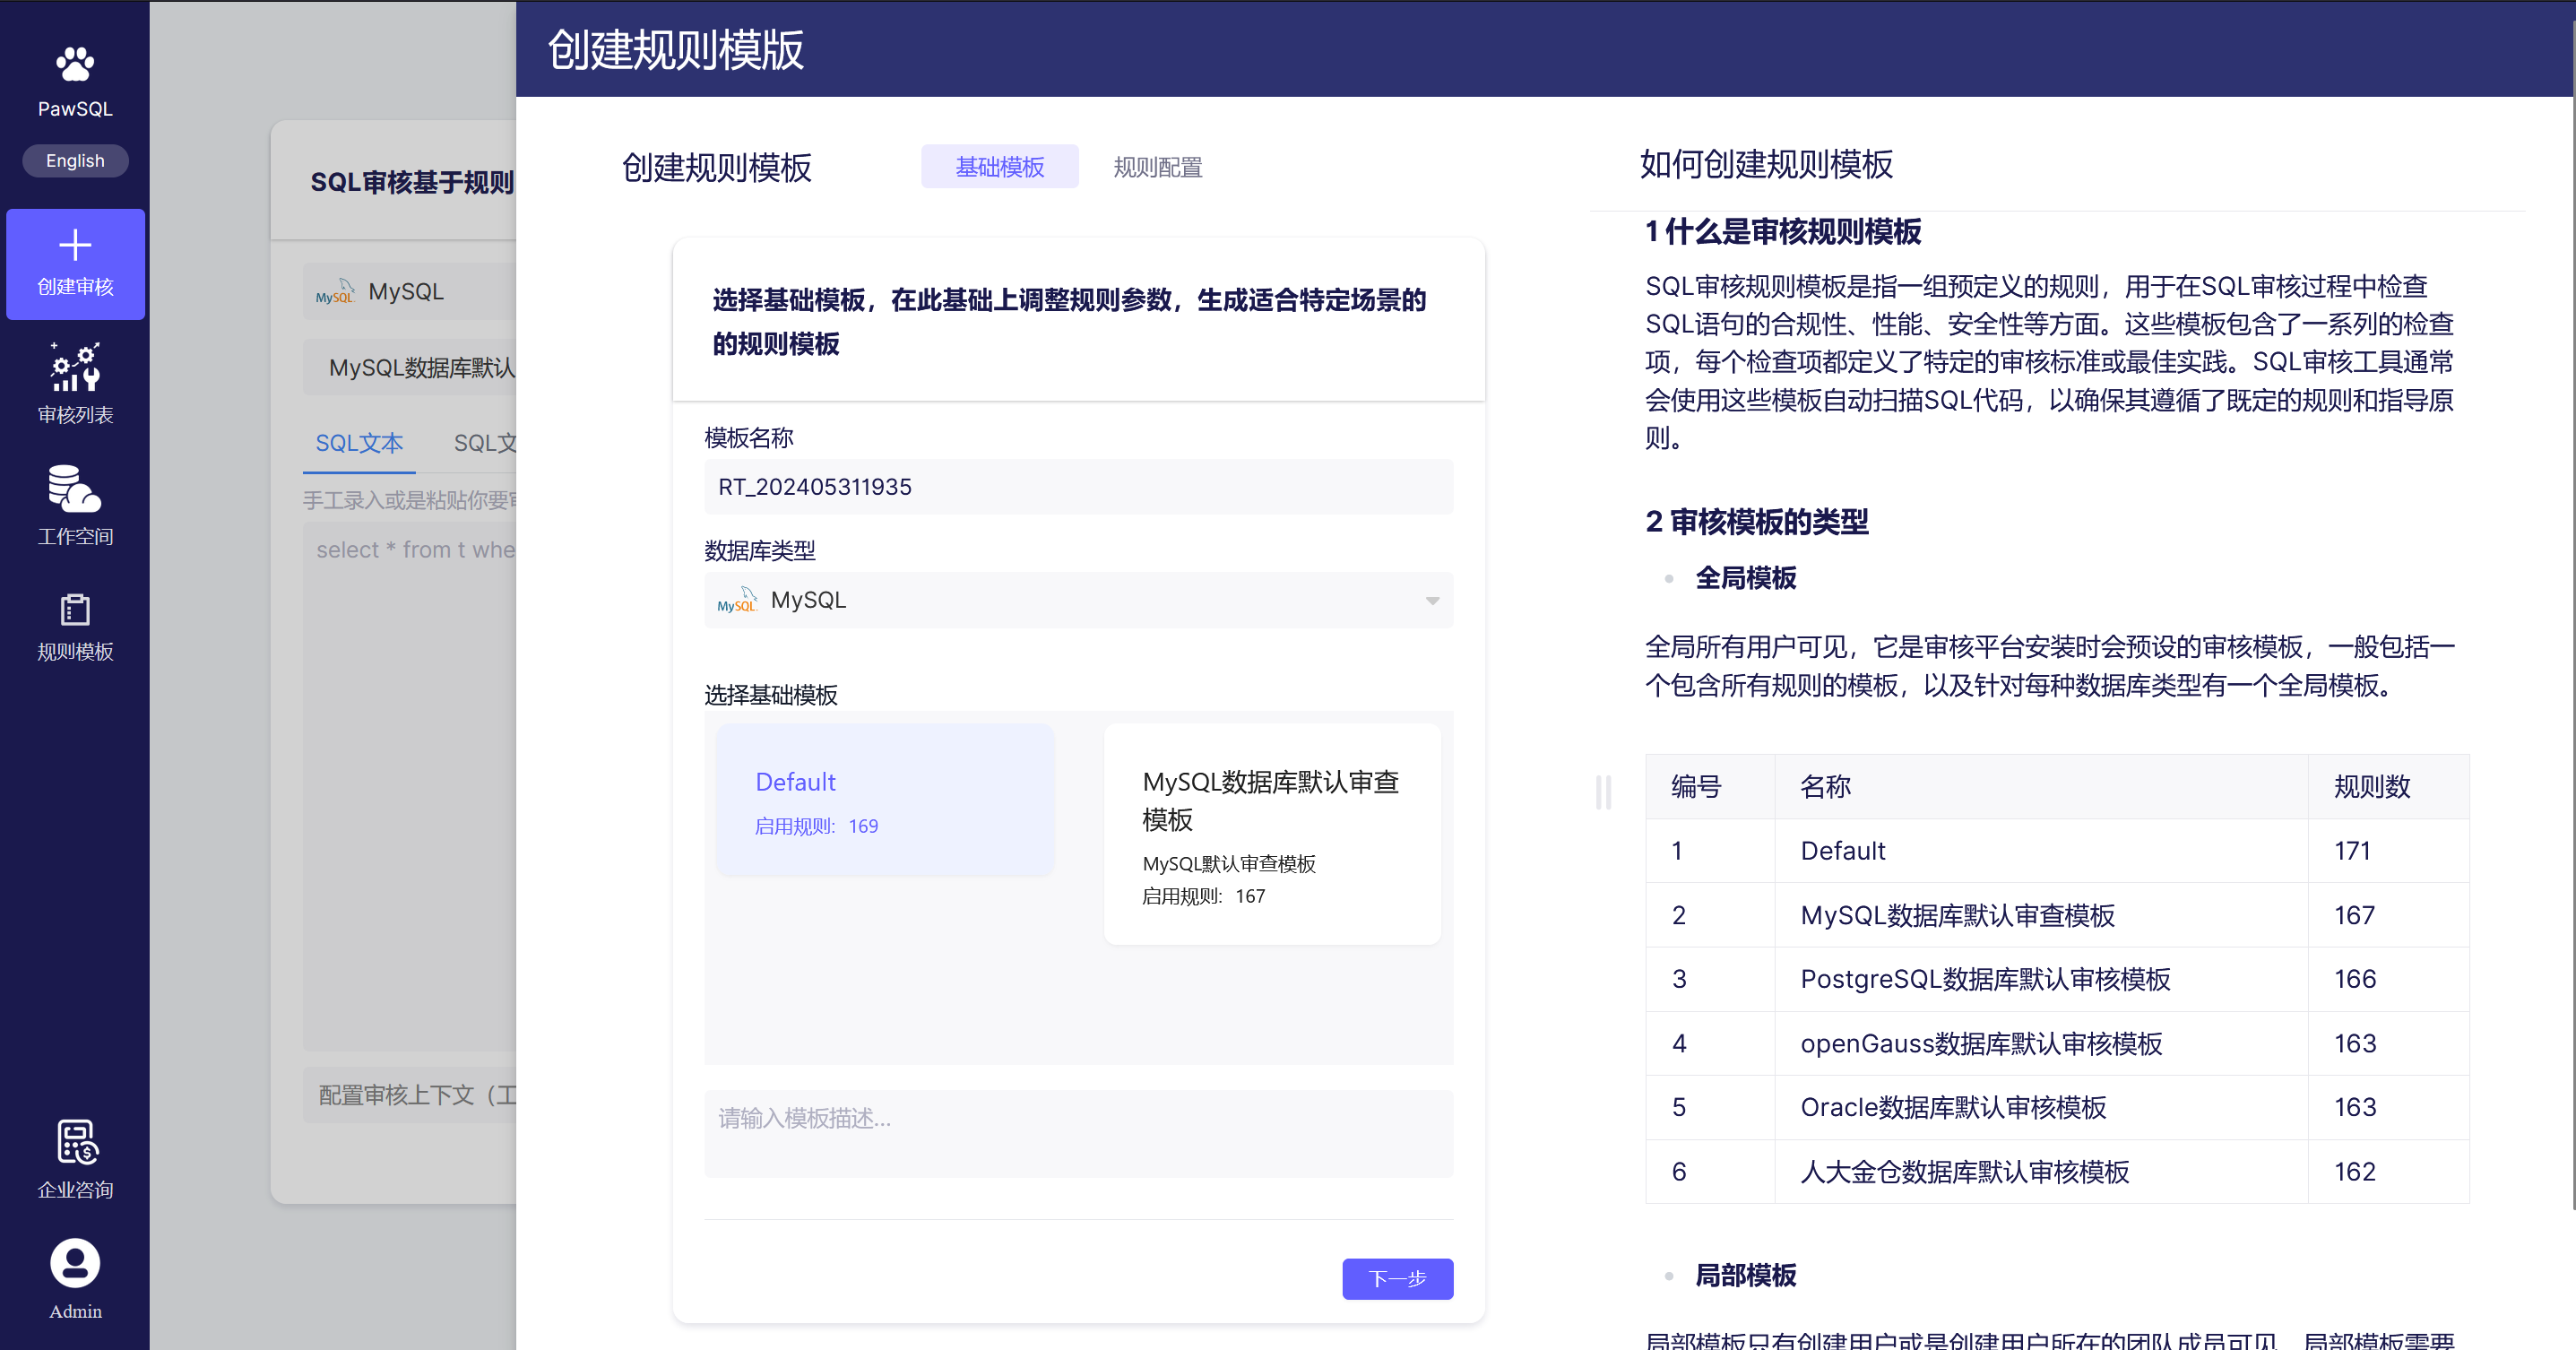This screenshot has width=2576, height=1350.
Task: Open the SQL文本 tab in background
Action: (359, 443)
